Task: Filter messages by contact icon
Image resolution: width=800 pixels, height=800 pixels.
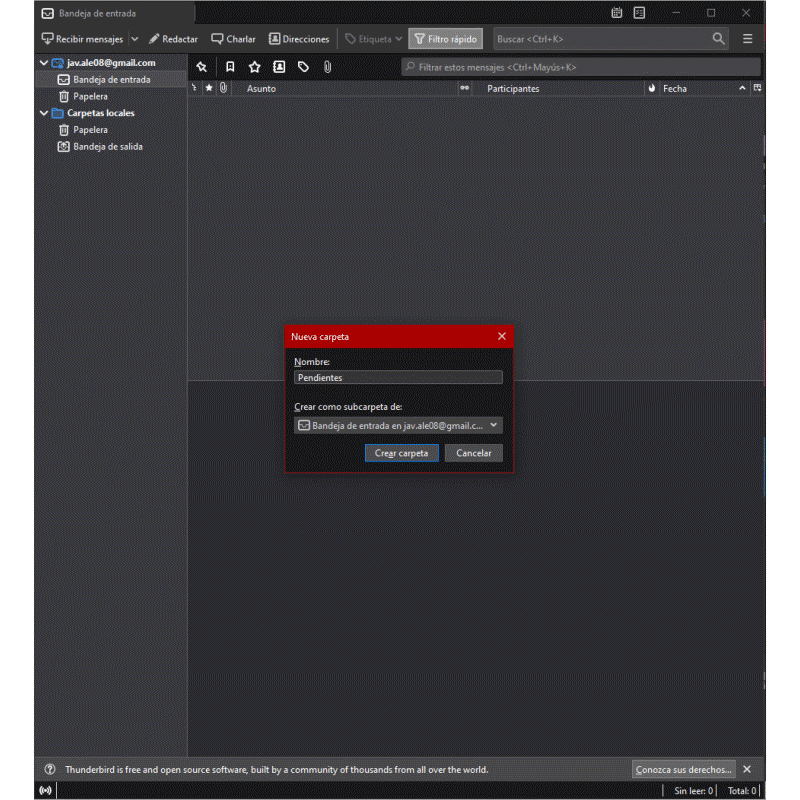Action: (x=279, y=67)
